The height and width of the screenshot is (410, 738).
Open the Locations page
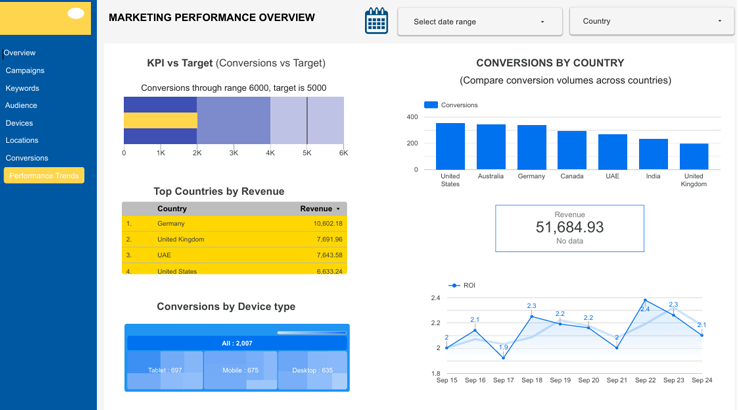[22, 141]
